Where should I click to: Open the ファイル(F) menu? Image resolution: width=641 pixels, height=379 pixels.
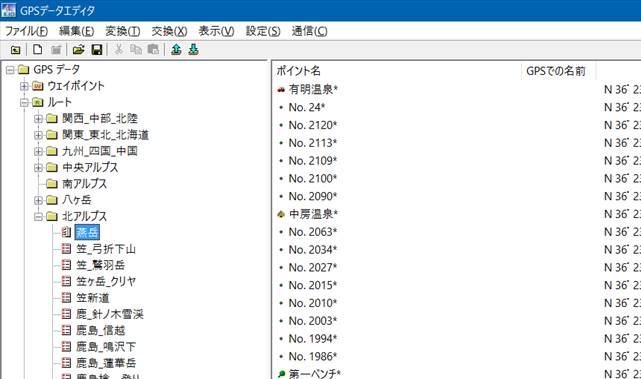(26, 31)
